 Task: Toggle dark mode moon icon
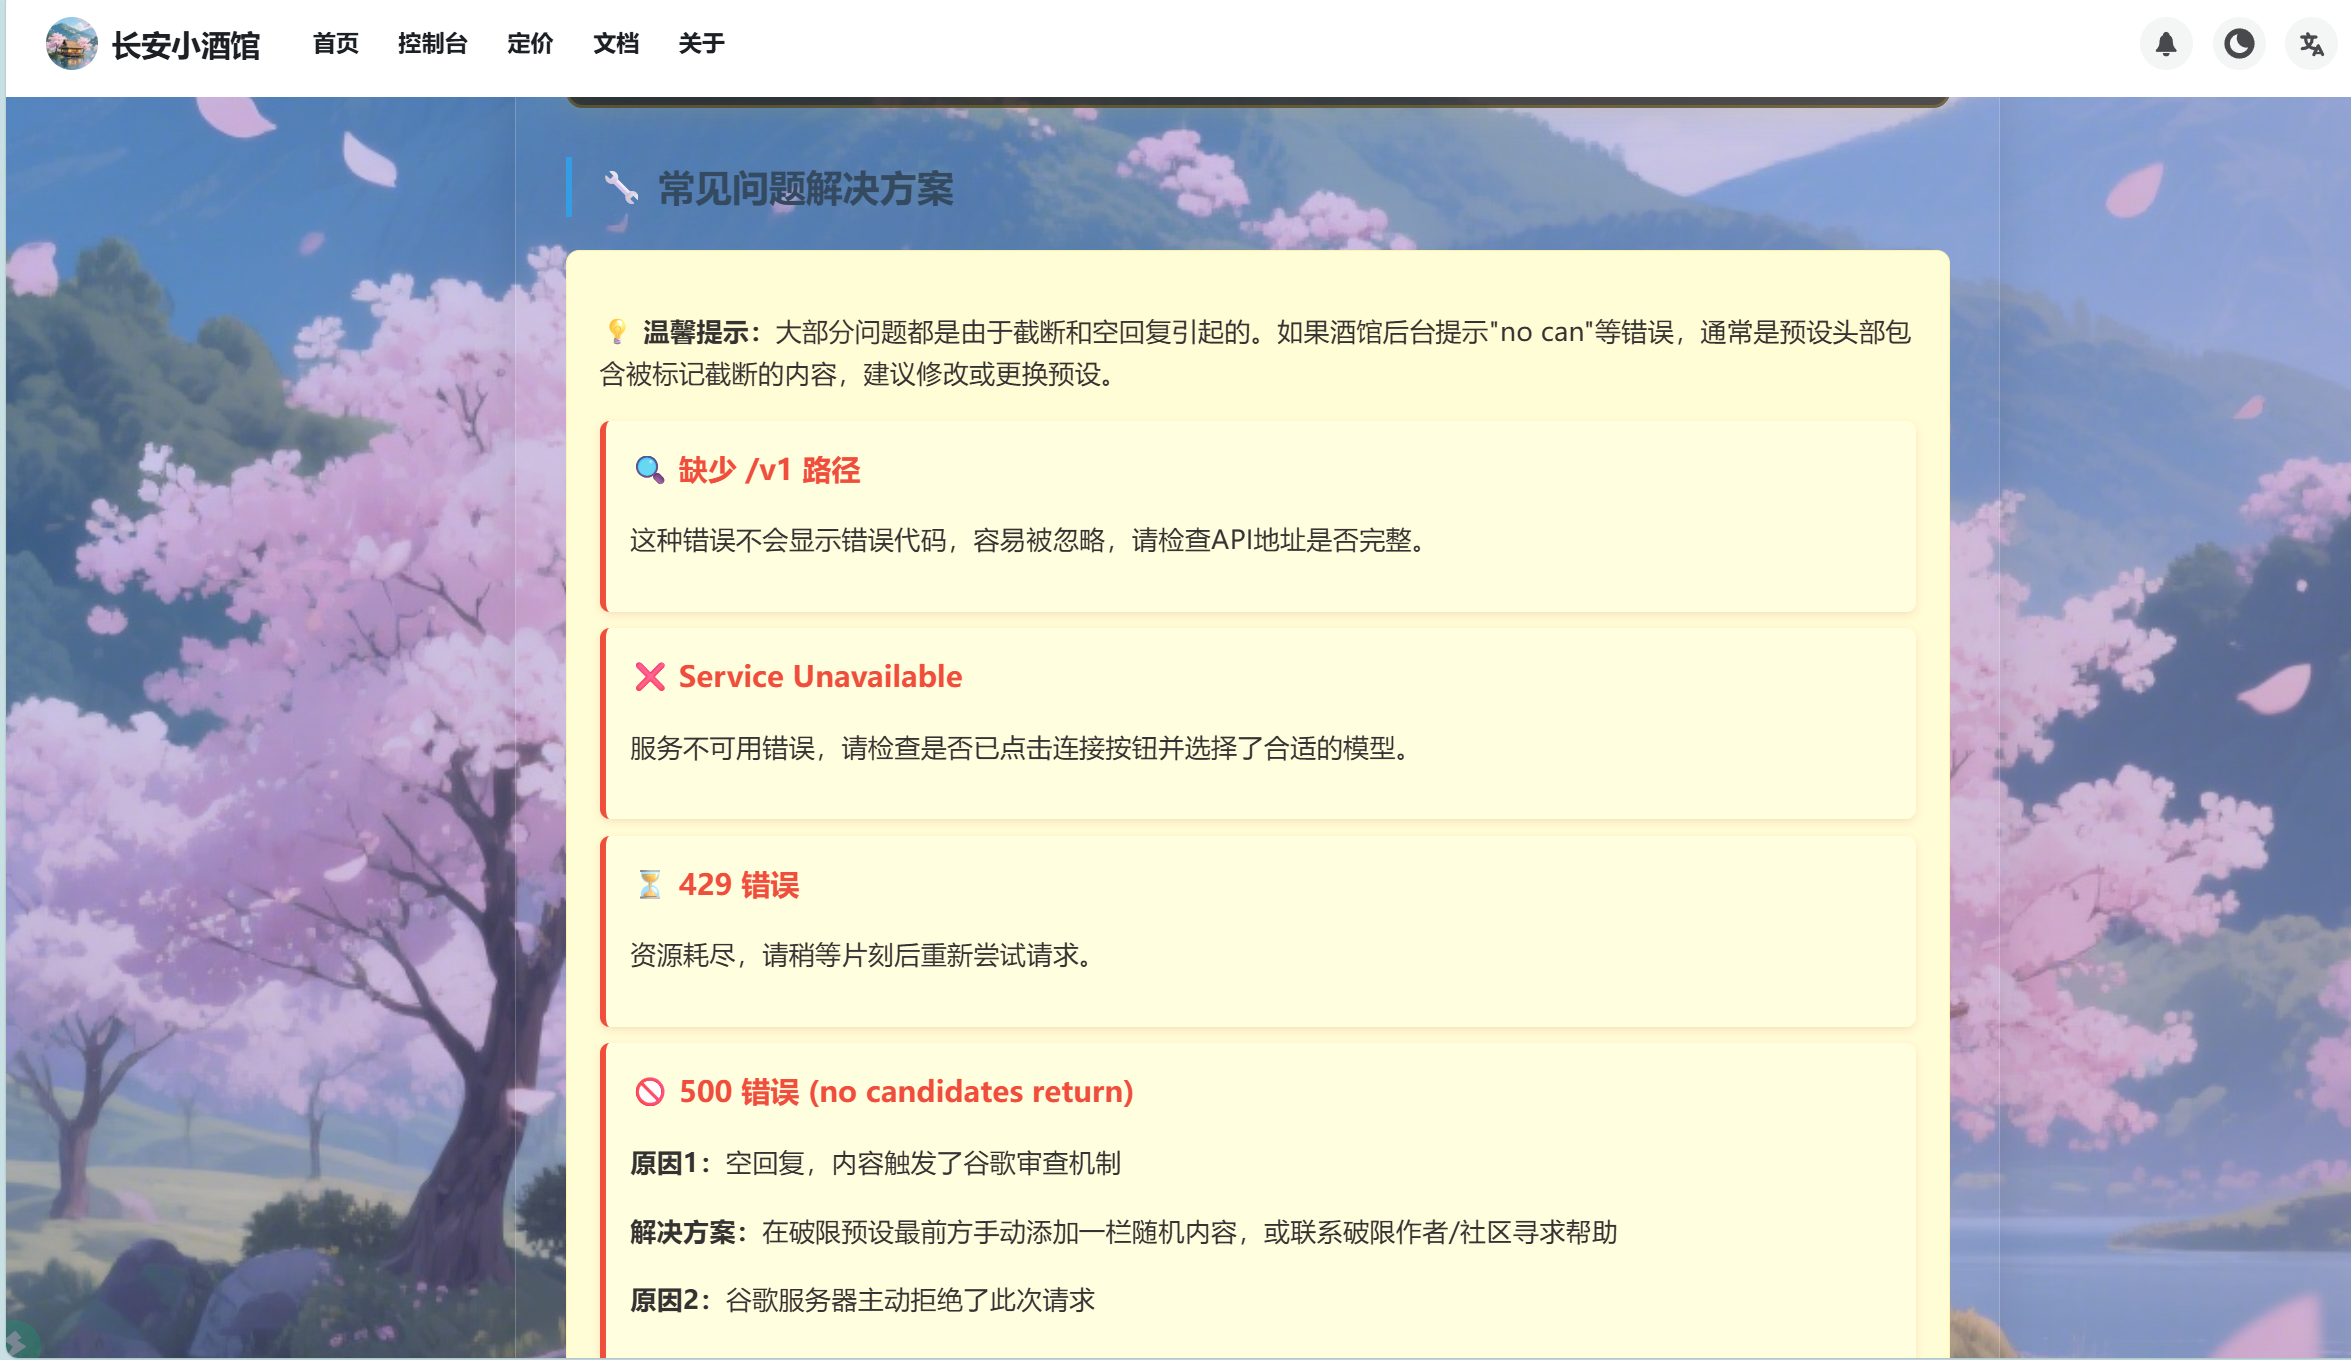coord(2239,44)
